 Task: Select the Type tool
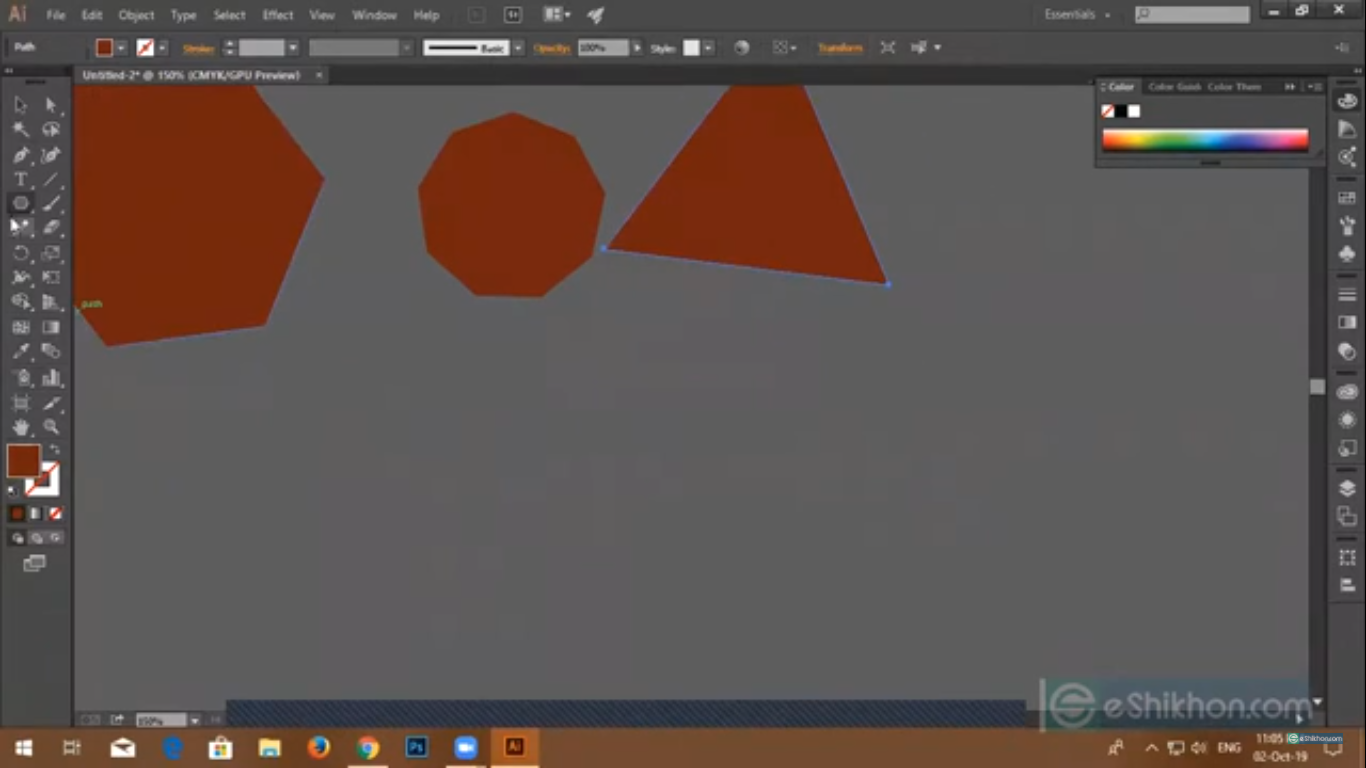tap(19, 179)
